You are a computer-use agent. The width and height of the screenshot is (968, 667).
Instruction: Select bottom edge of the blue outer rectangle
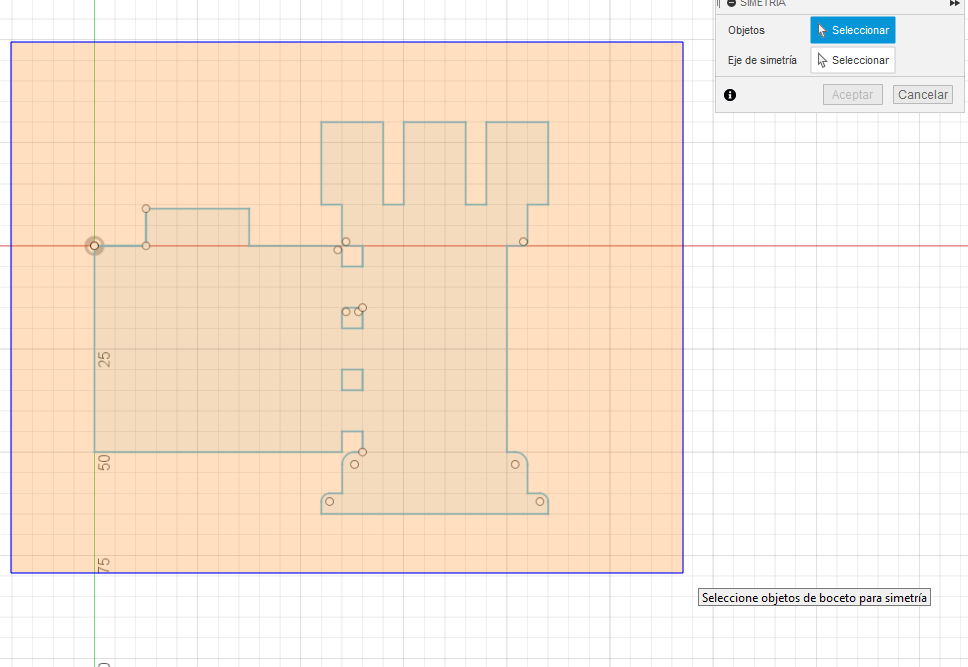click(347, 573)
